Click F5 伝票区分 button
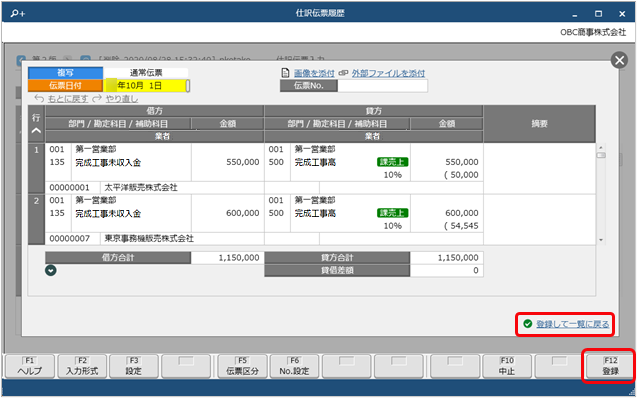The width and height of the screenshot is (637, 398). (x=243, y=366)
